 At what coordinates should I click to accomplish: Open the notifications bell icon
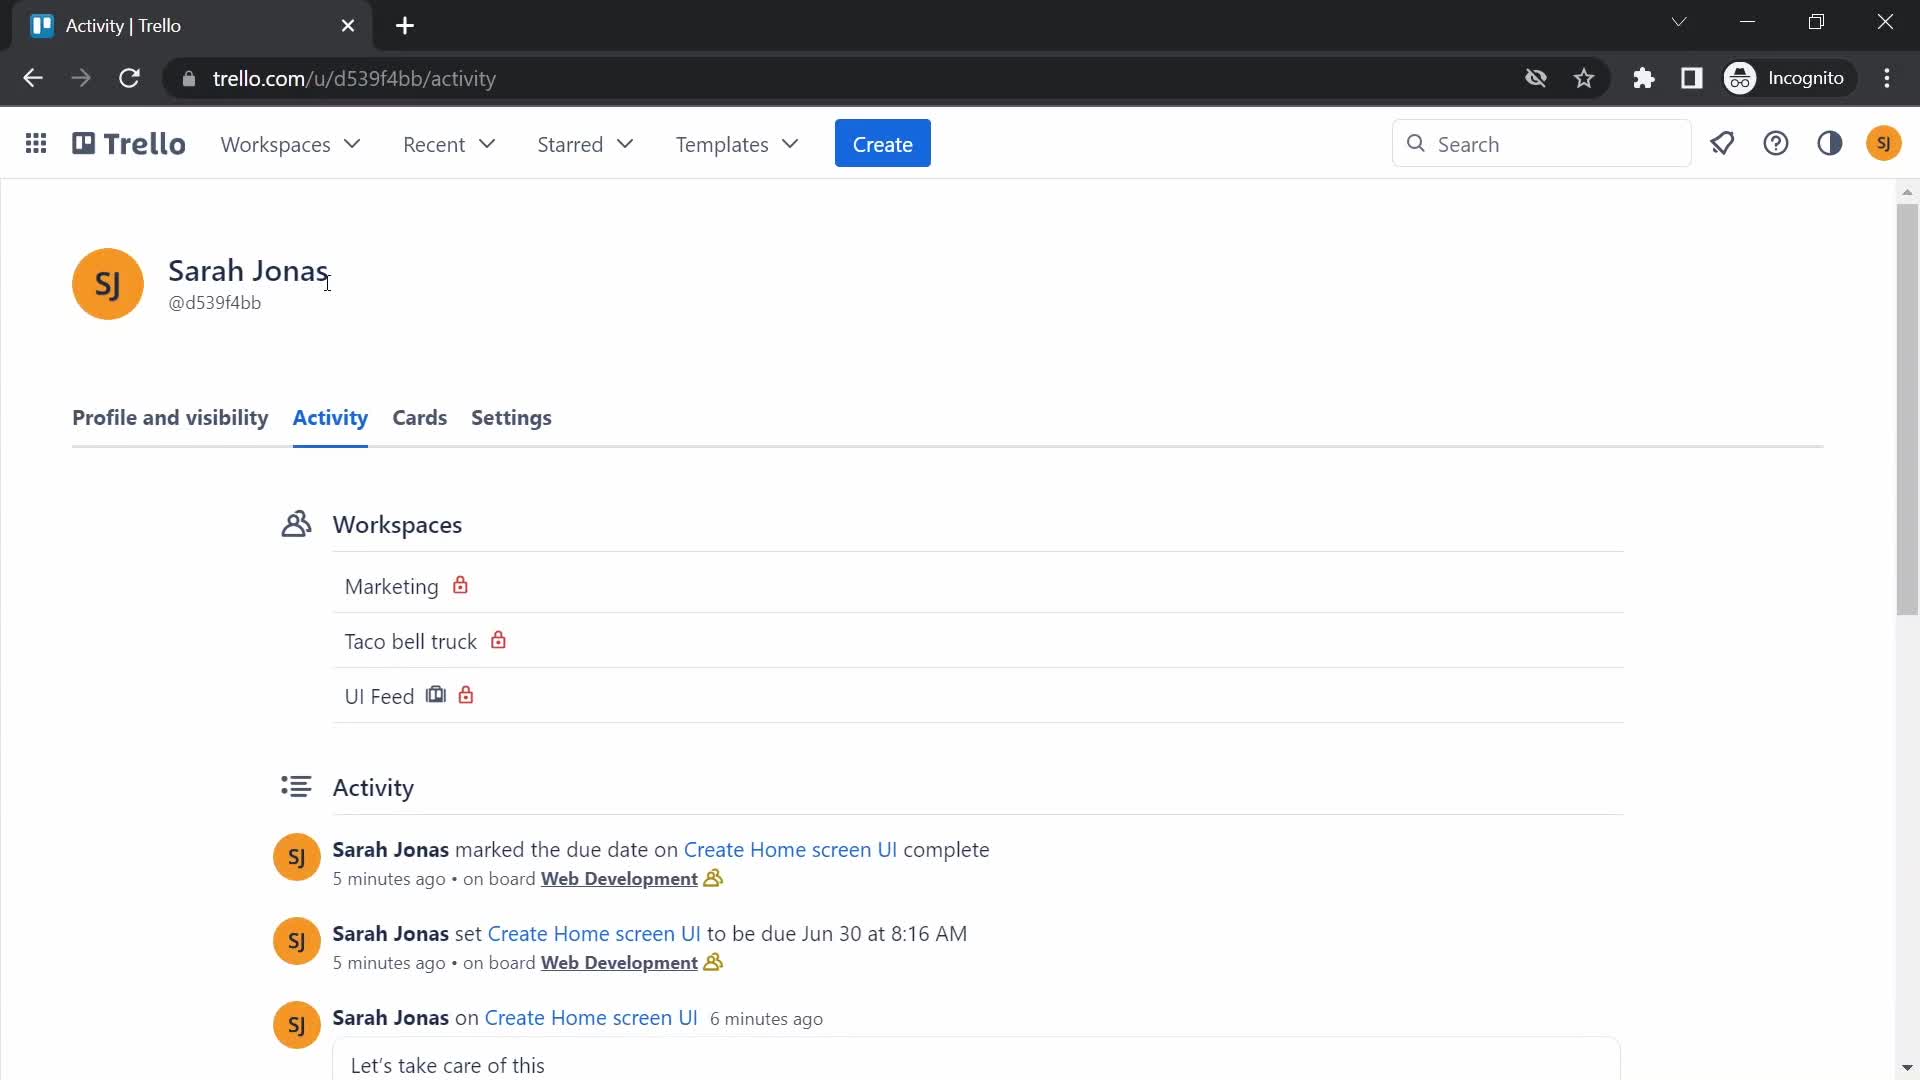tap(1724, 144)
